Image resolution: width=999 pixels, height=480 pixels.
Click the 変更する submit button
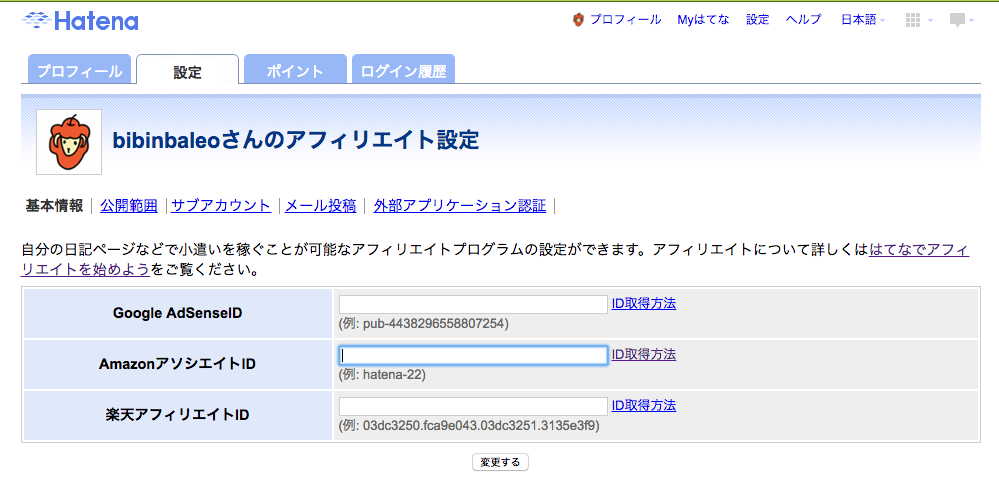pyautogui.click(x=500, y=462)
